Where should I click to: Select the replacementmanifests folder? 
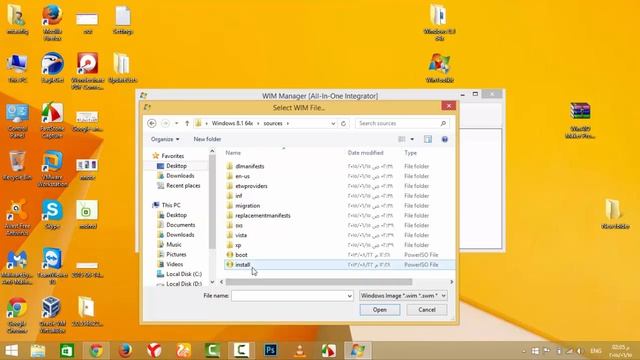[262, 215]
